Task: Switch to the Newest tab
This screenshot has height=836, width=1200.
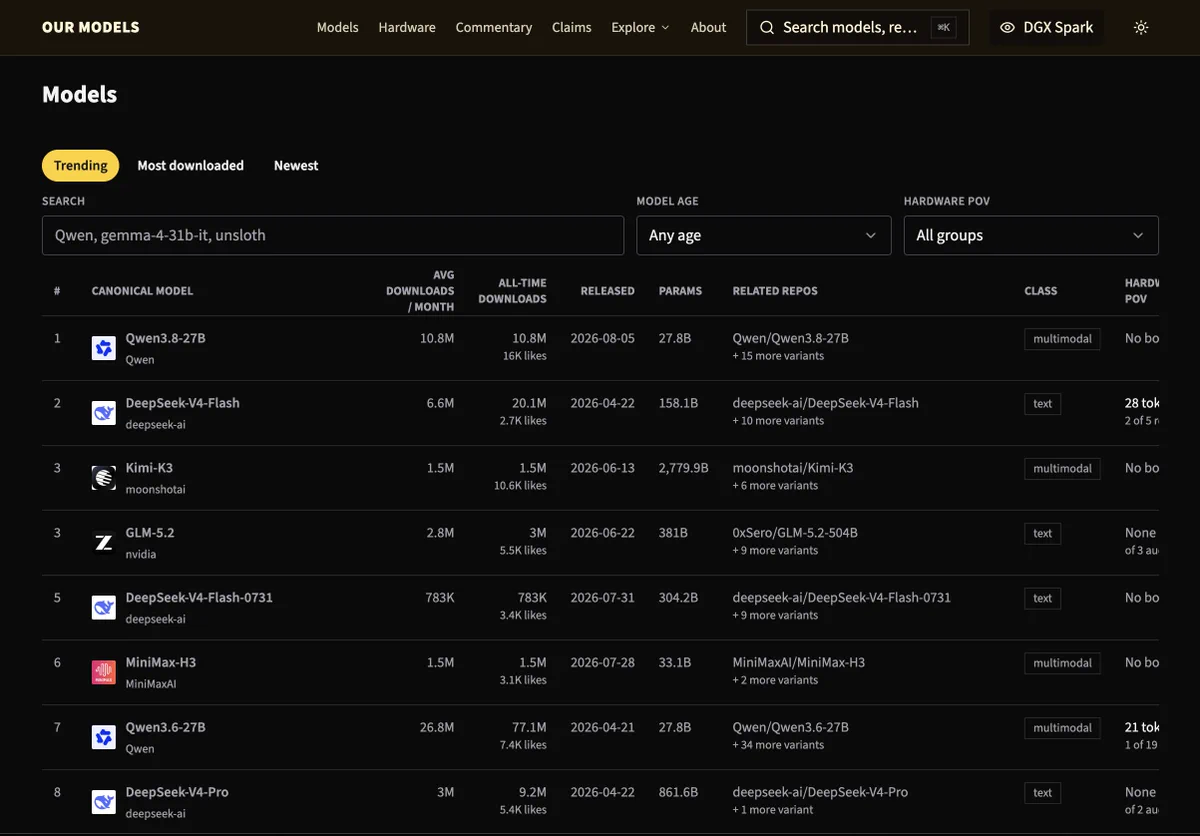Action: (296, 165)
